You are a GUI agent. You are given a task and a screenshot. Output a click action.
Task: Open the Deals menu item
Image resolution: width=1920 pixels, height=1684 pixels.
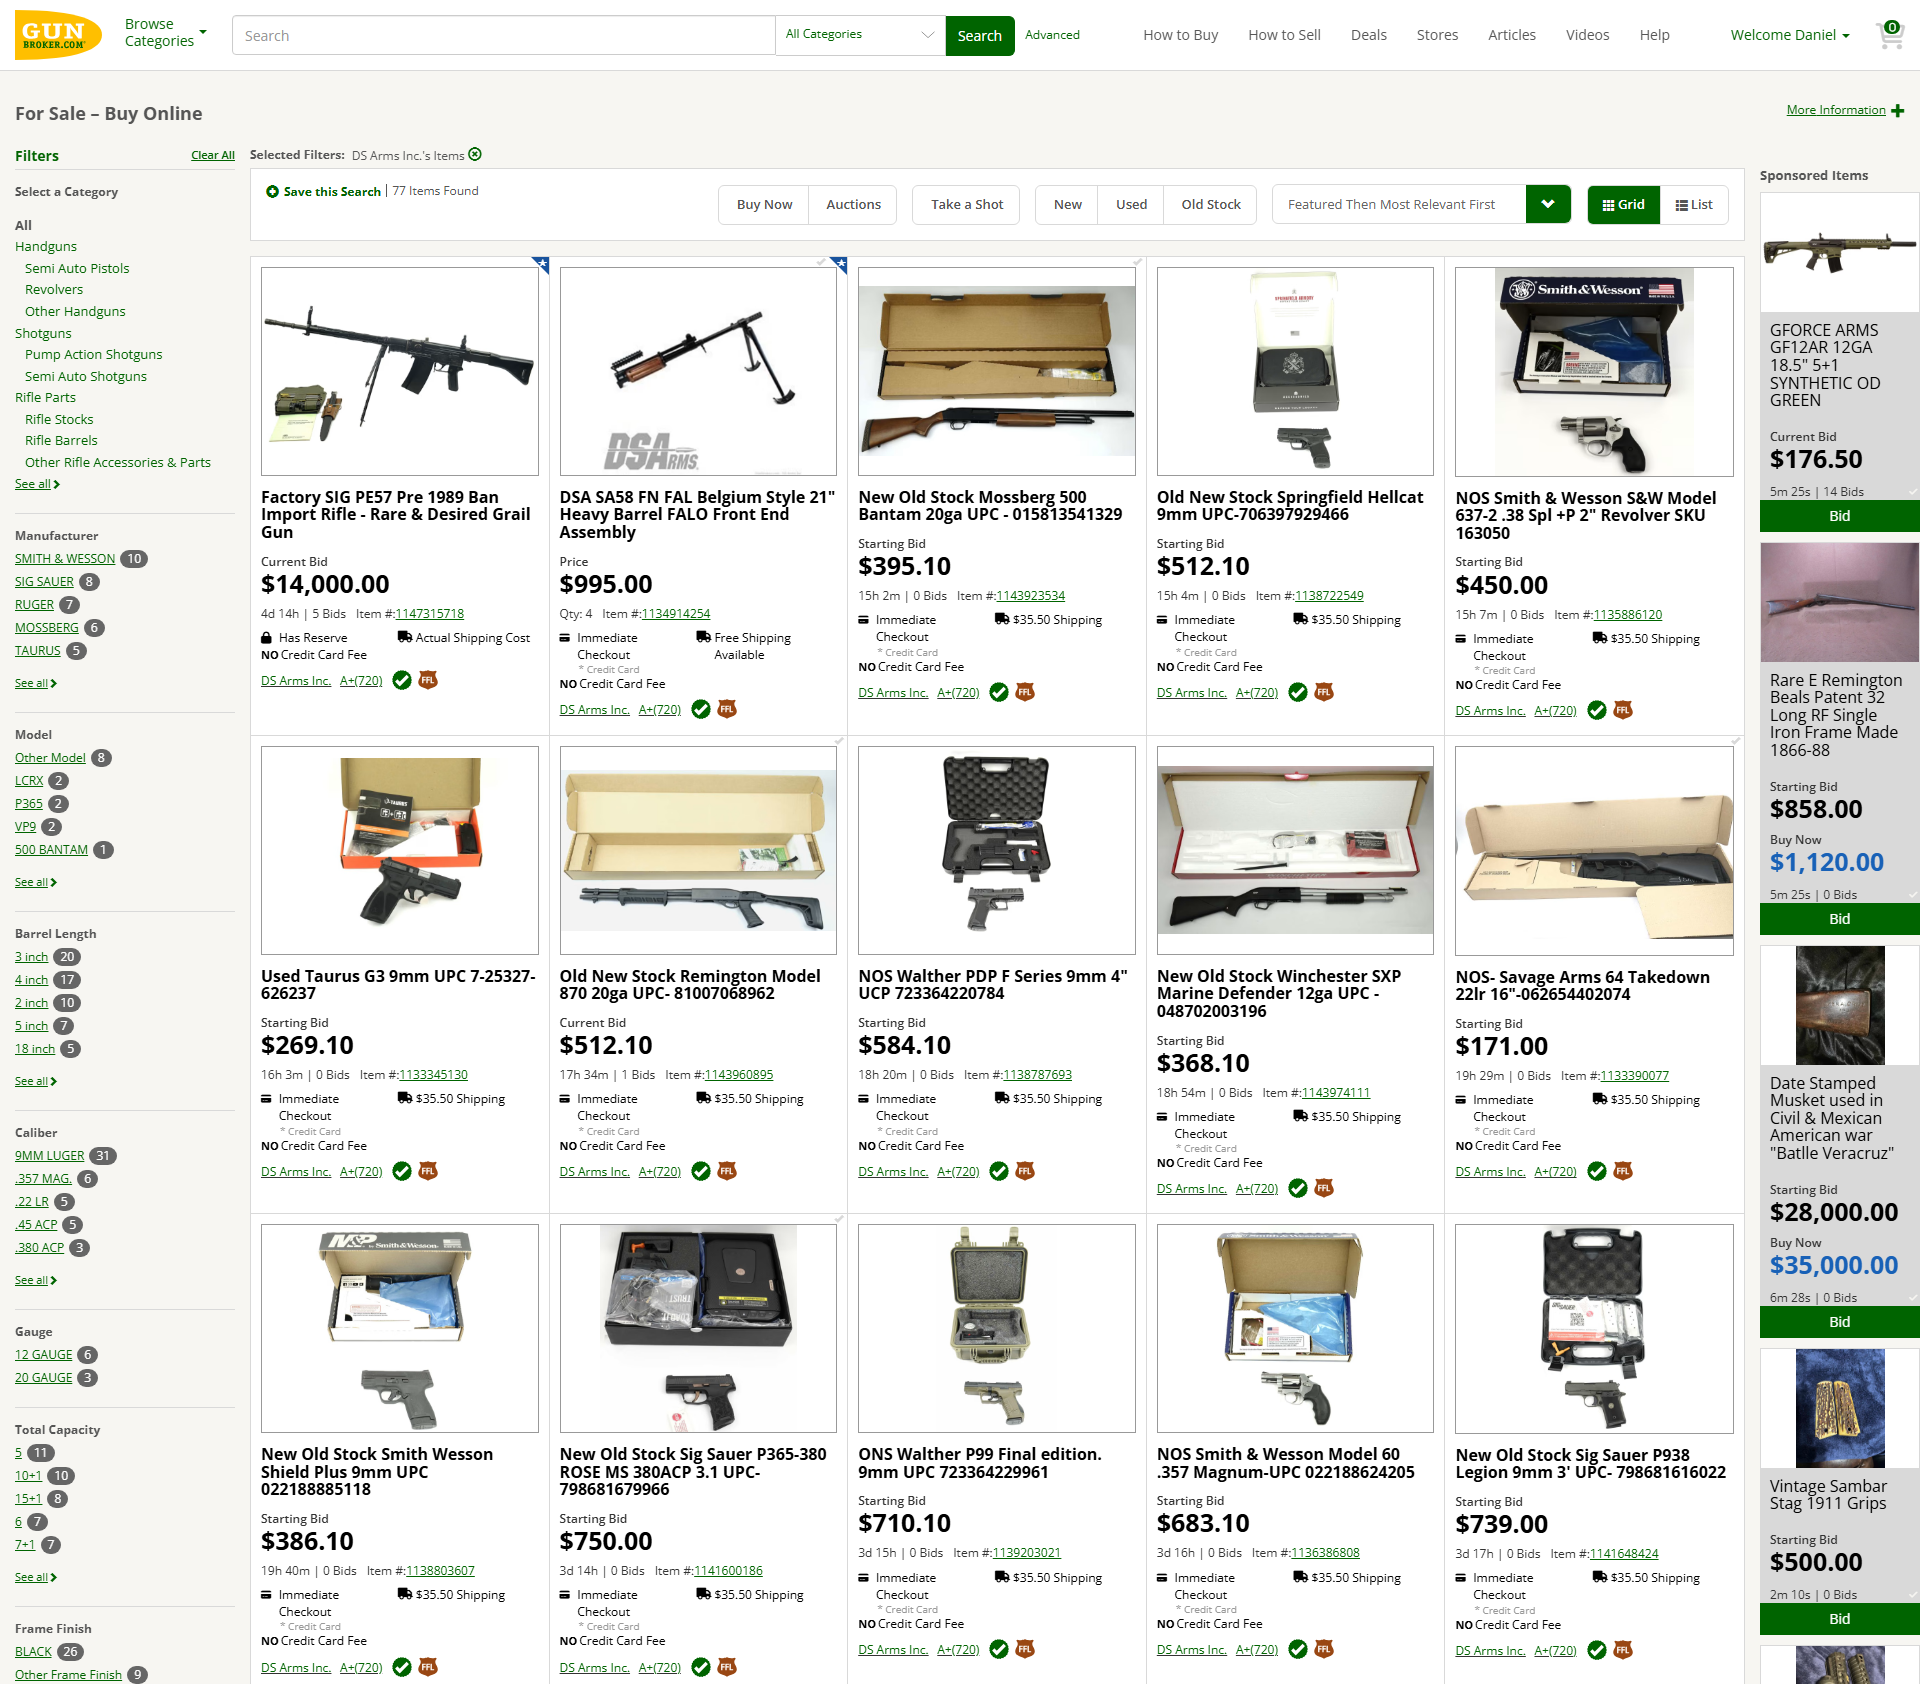[x=1368, y=35]
